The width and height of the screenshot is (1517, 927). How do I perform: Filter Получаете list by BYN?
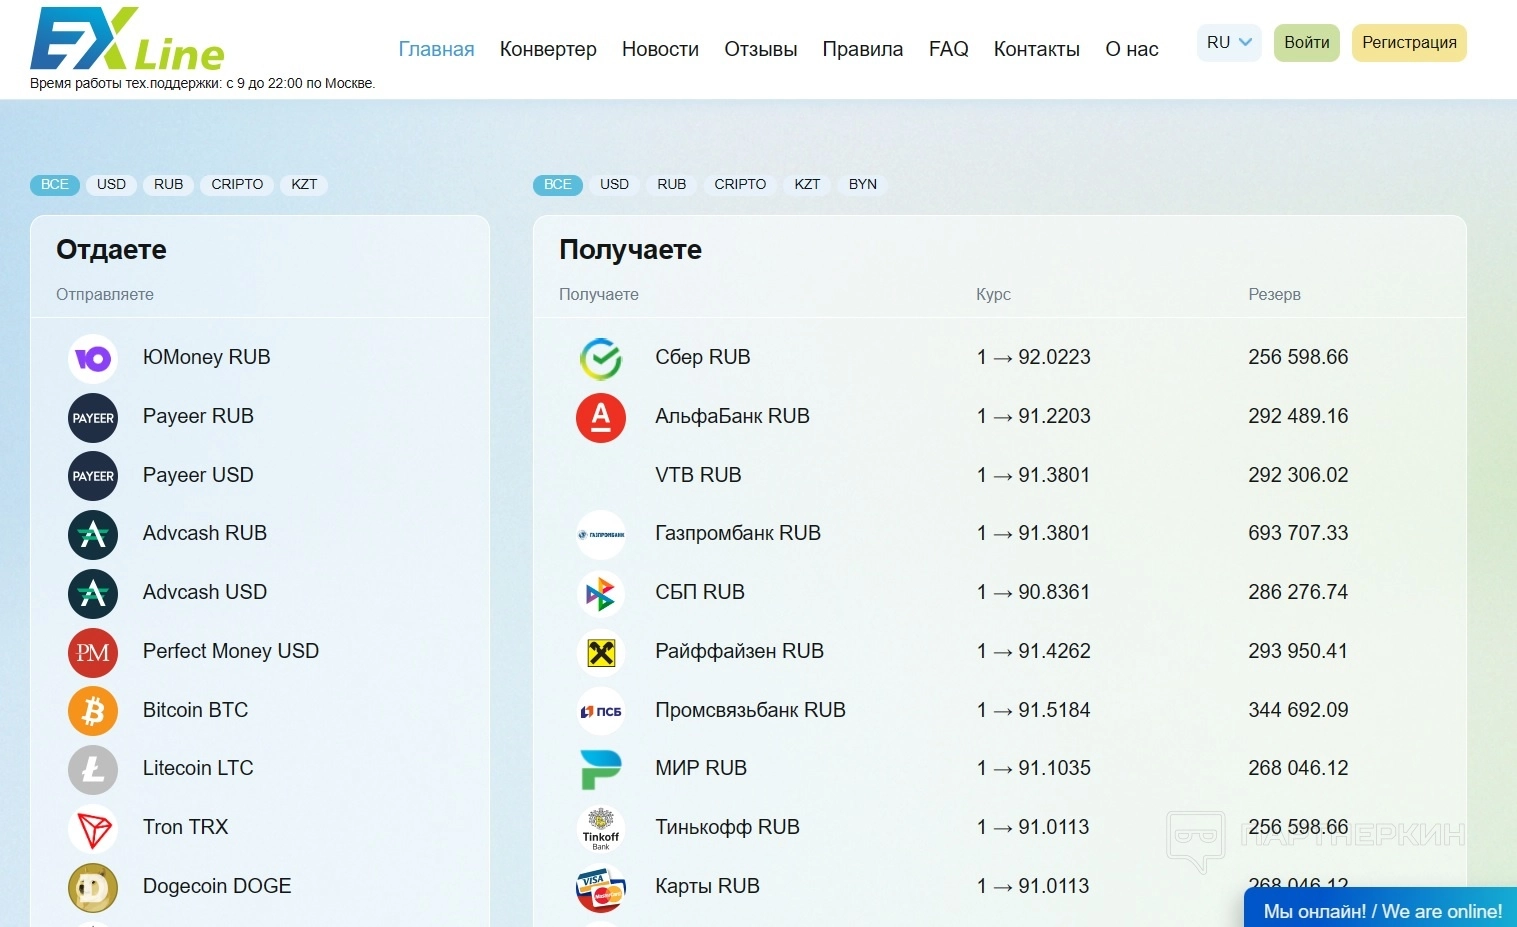863,184
